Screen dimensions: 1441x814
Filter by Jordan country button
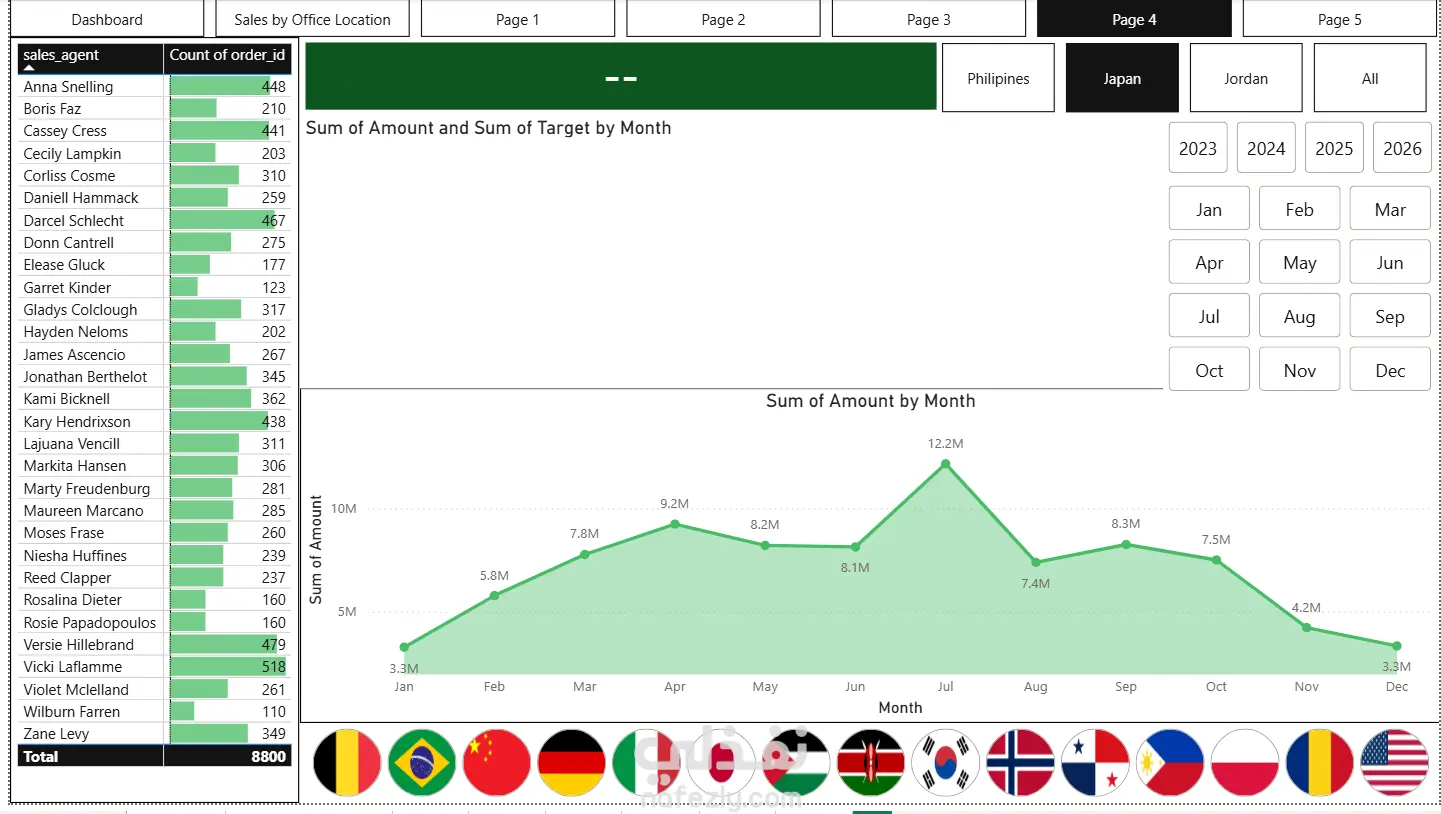pyautogui.click(x=1246, y=78)
